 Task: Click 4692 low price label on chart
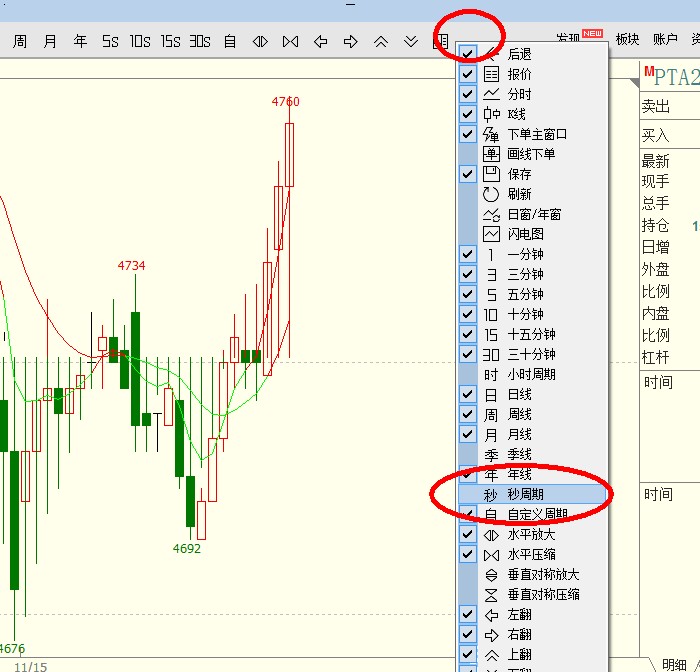[187, 548]
